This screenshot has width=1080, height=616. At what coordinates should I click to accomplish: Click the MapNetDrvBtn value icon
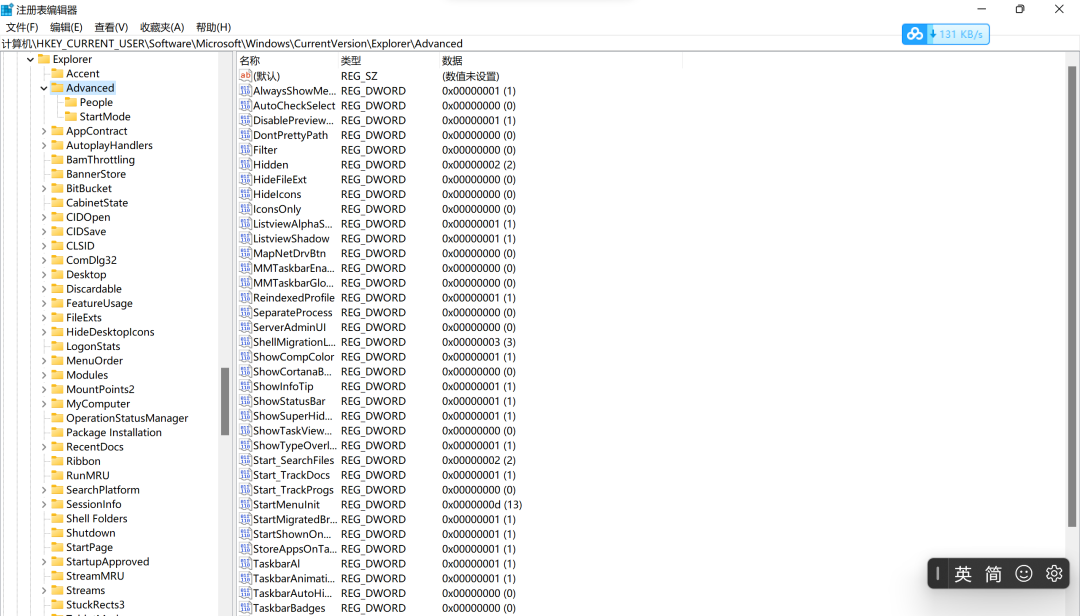click(x=245, y=253)
